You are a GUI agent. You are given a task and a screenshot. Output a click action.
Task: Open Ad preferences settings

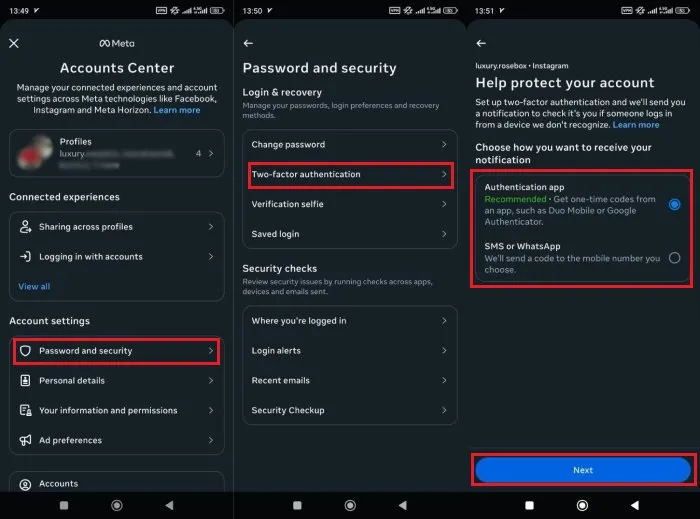117,440
